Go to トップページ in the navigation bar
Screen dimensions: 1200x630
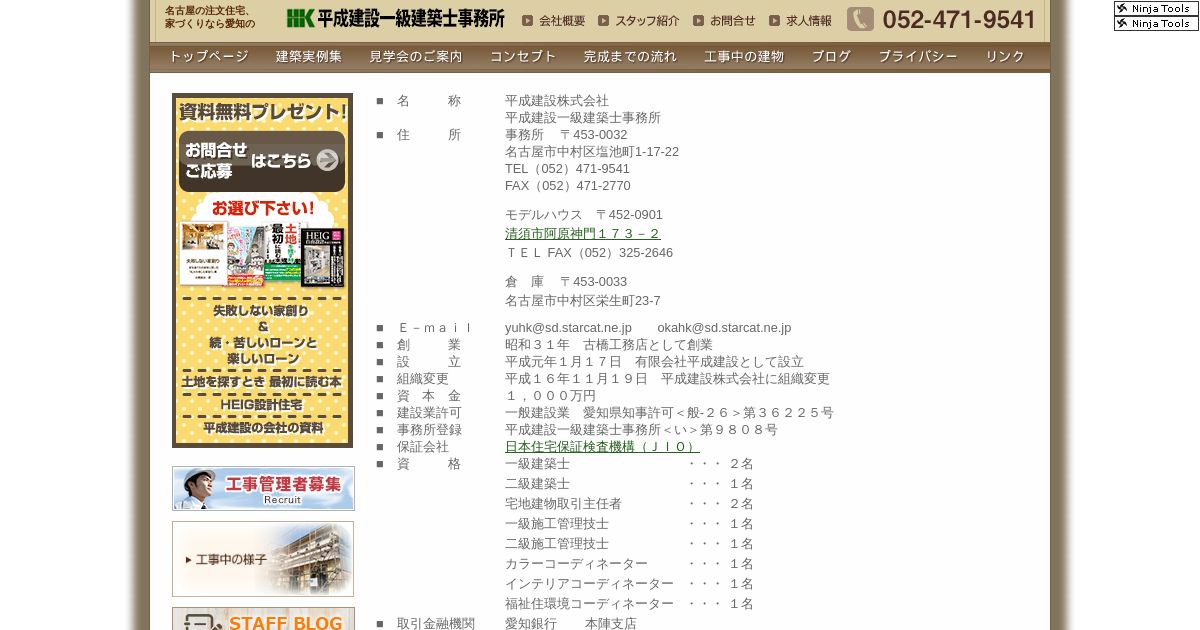tap(208, 57)
